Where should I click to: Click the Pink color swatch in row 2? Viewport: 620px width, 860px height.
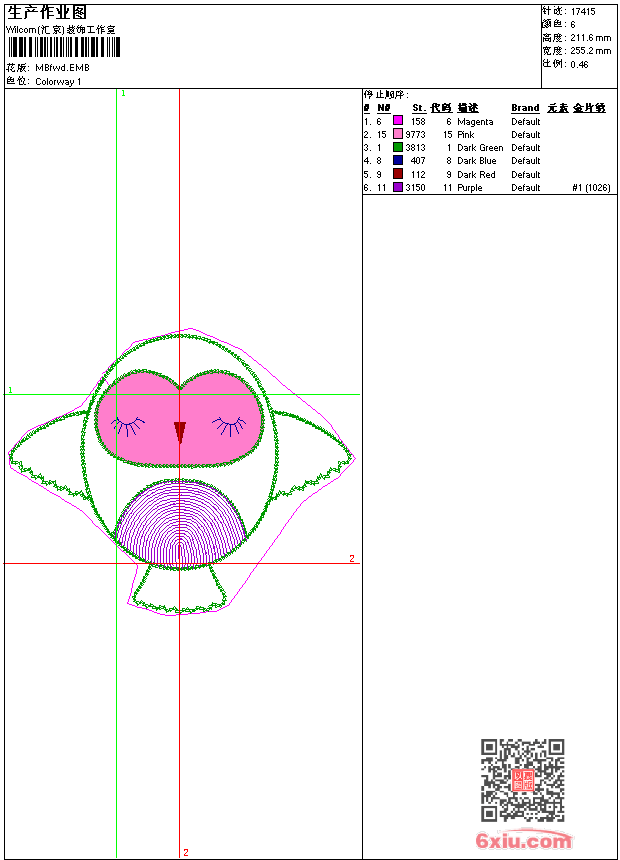tap(398, 134)
